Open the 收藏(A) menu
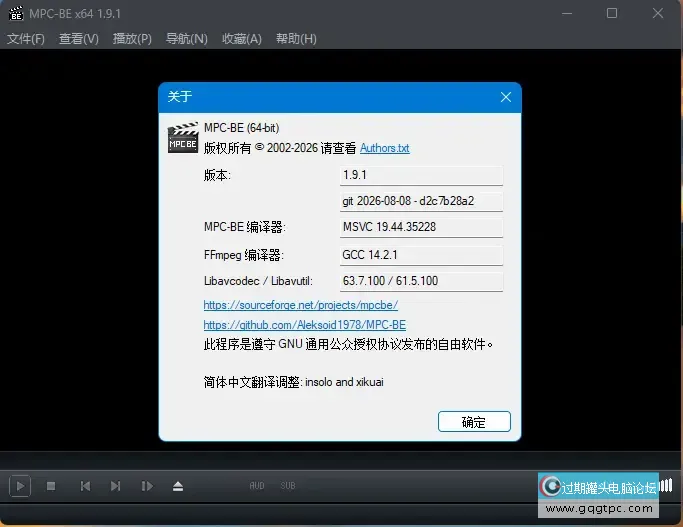Screen dimensions: 683x527 242,39
